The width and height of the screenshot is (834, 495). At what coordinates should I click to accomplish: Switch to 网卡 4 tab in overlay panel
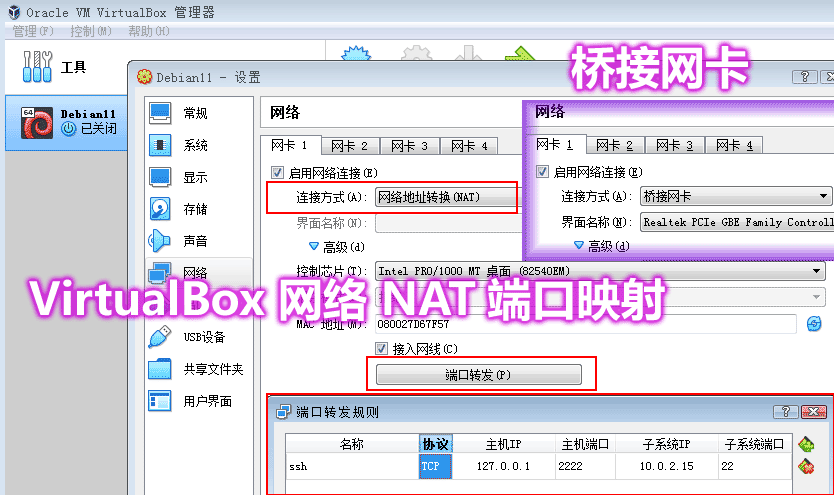[734, 145]
